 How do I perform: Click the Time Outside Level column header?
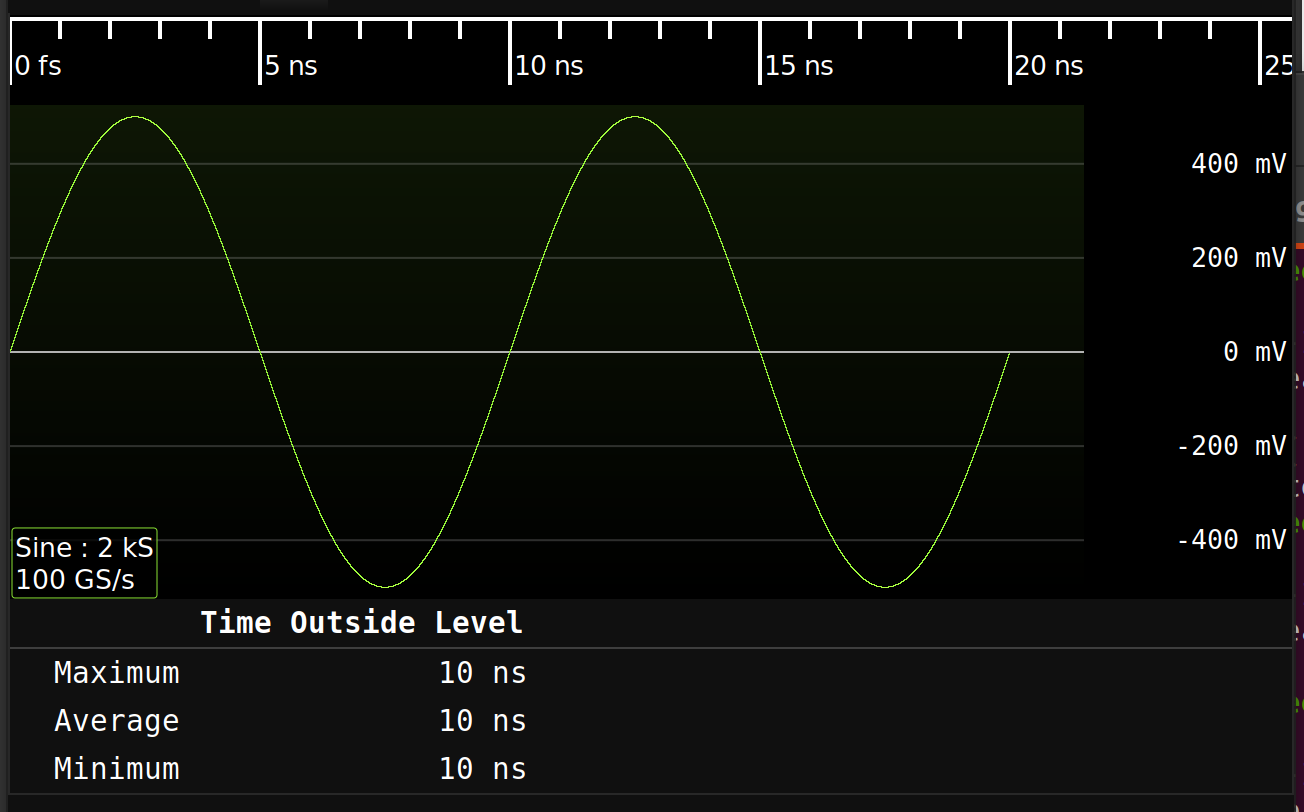tap(362, 623)
